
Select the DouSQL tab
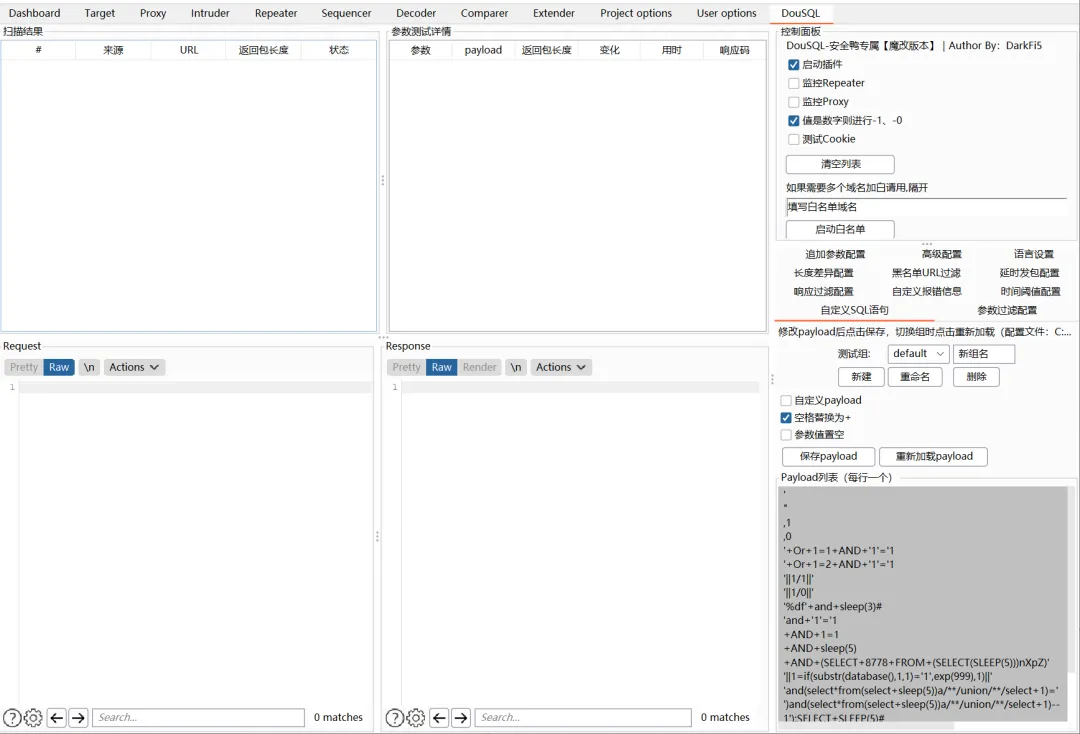point(800,13)
